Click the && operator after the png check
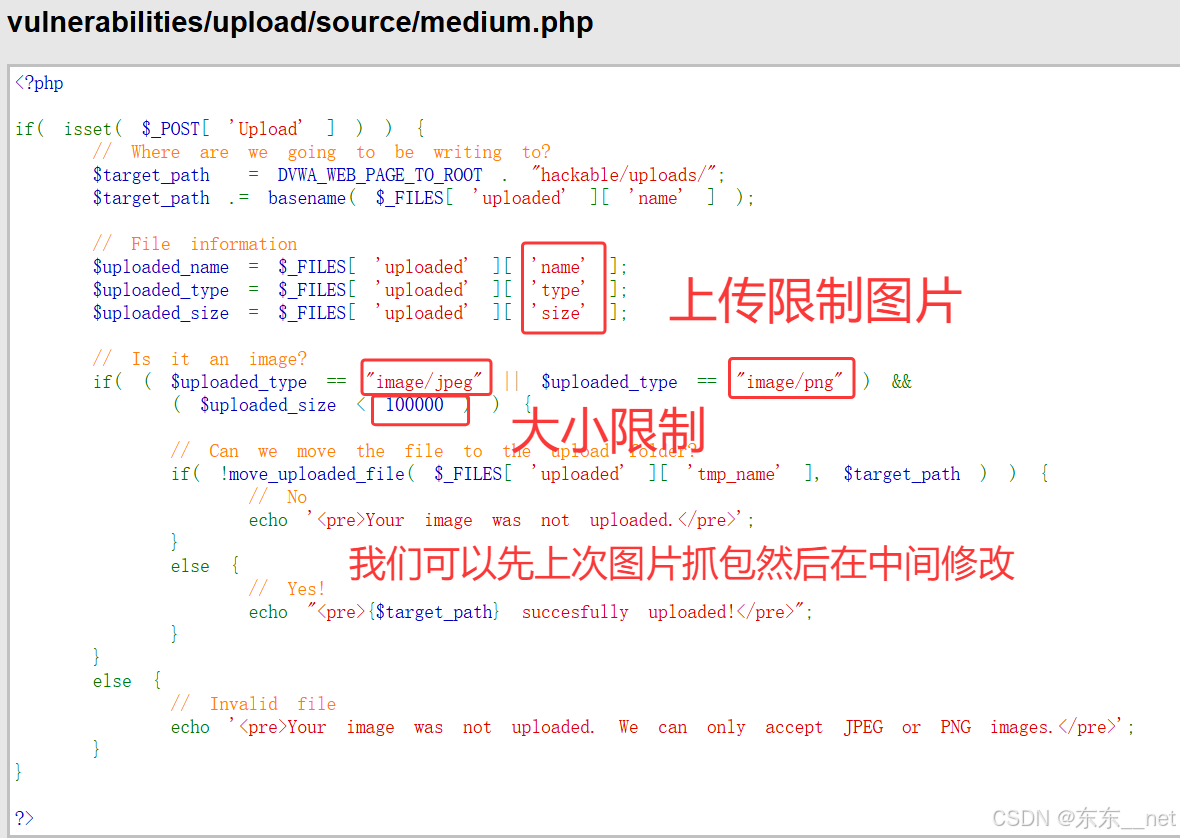 902,381
